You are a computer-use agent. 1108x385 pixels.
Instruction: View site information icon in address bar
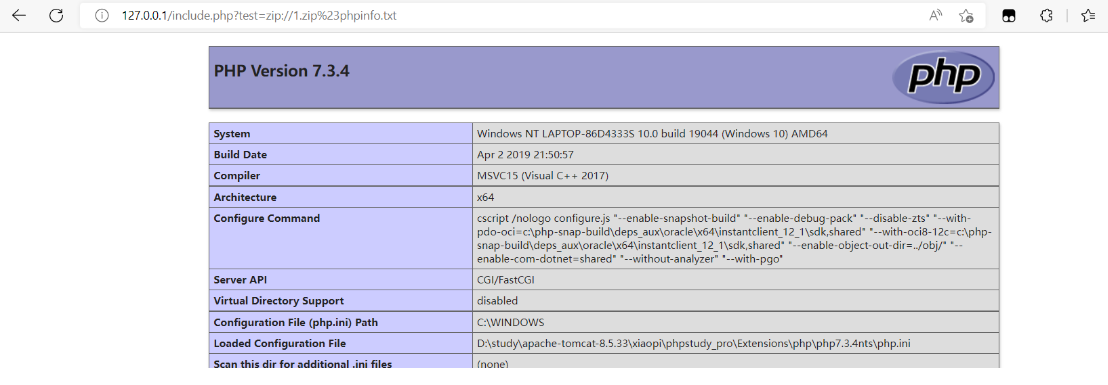pyautogui.click(x=101, y=16)
